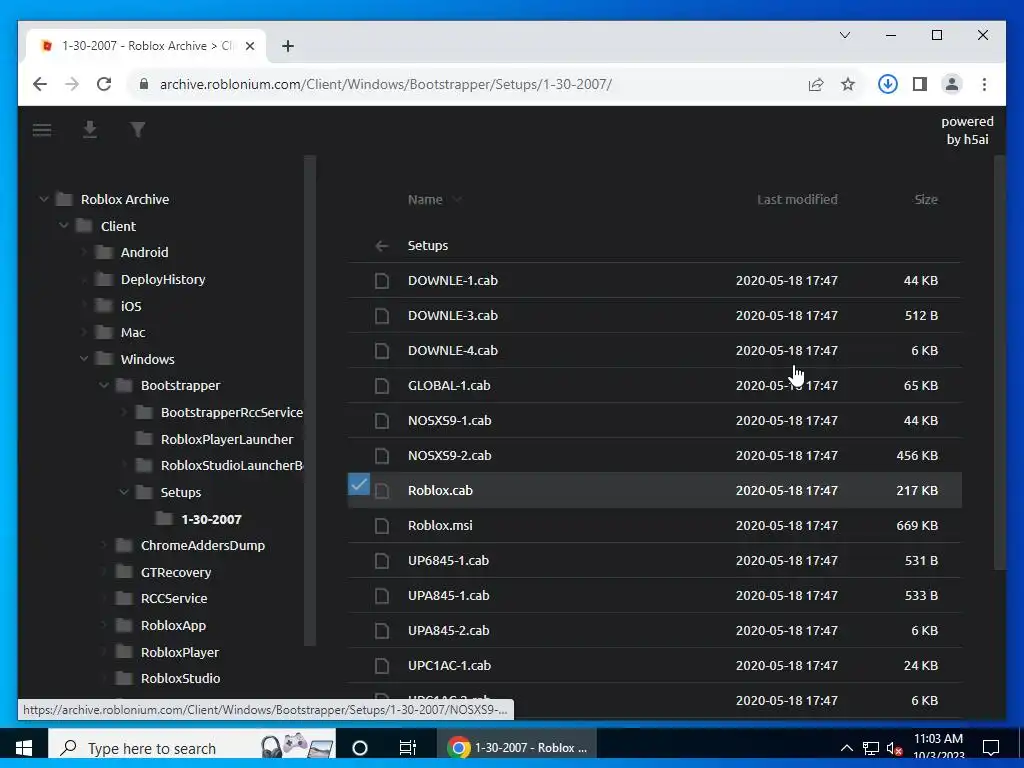The height and width of the screenshot is (768, 1024).
Task: Open the h5ai sidebar menu hamburger icon
Action: click(x=42, y=130)
